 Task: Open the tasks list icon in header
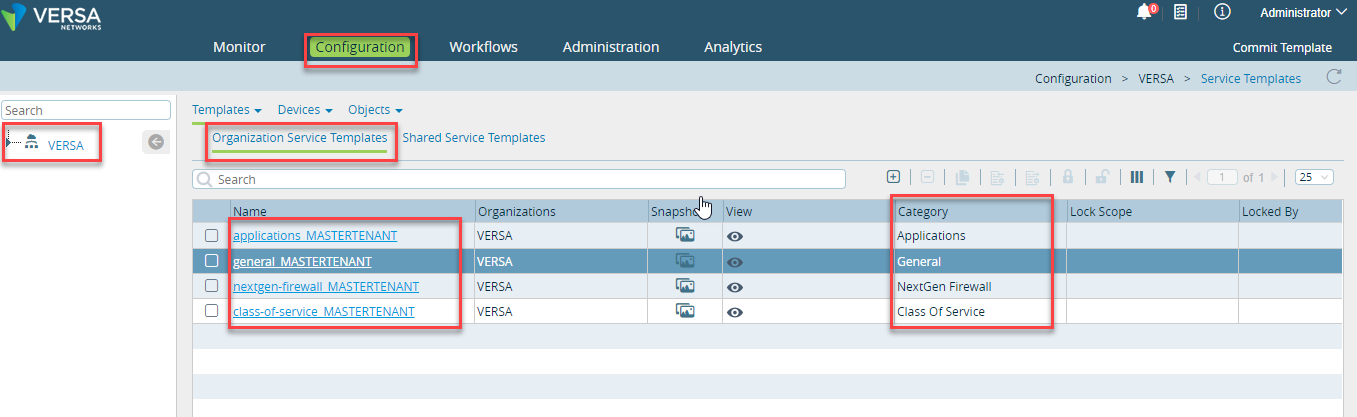[x=1181, y=12]
